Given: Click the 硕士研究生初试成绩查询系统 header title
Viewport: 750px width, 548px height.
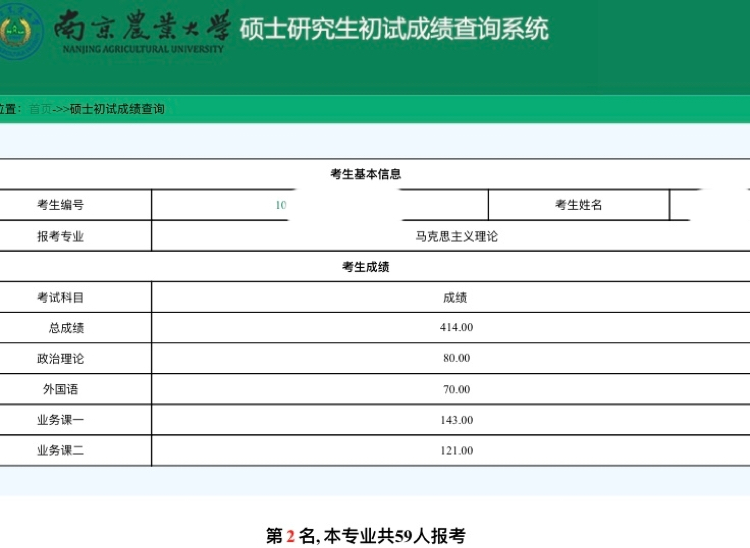Looking at the screenshot, I should [394, 29].
